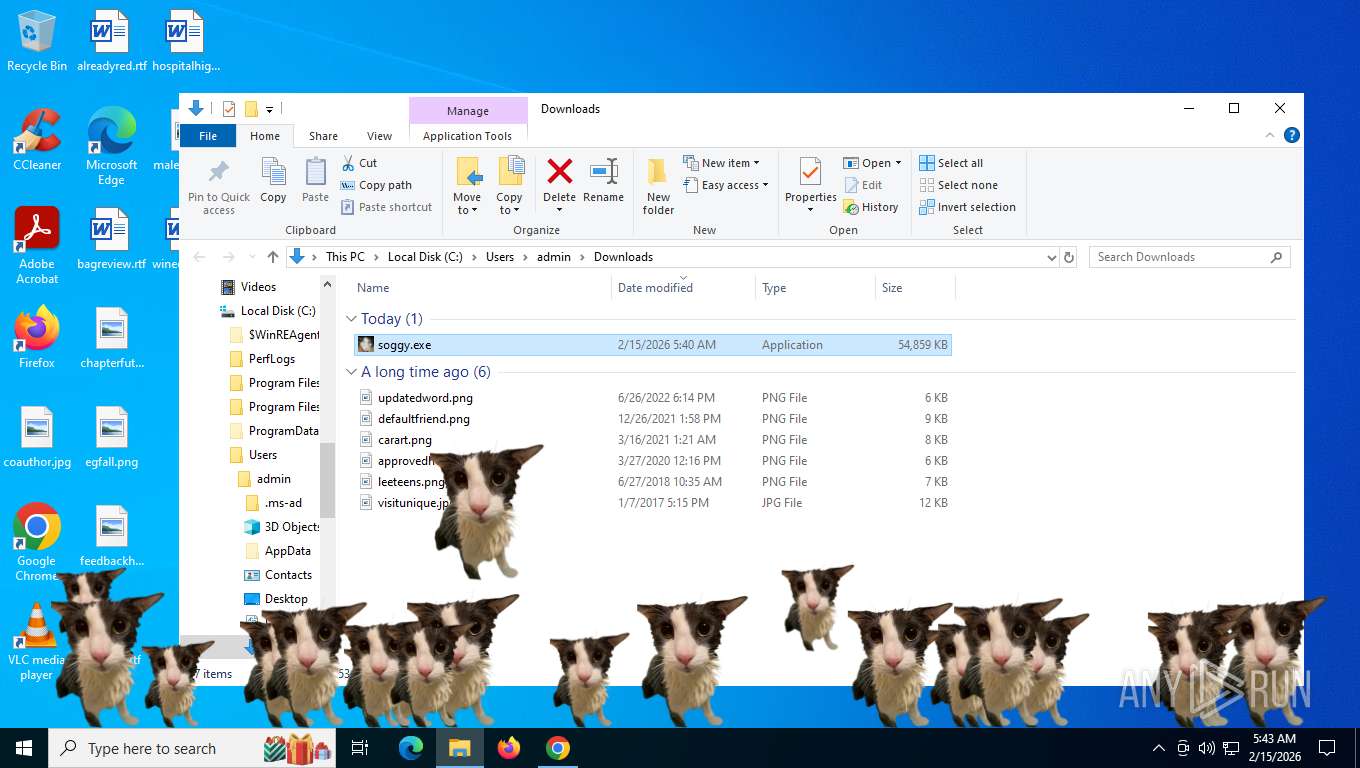Select carart.png file
Screen dimensions: 1360x768
[653, 440]
